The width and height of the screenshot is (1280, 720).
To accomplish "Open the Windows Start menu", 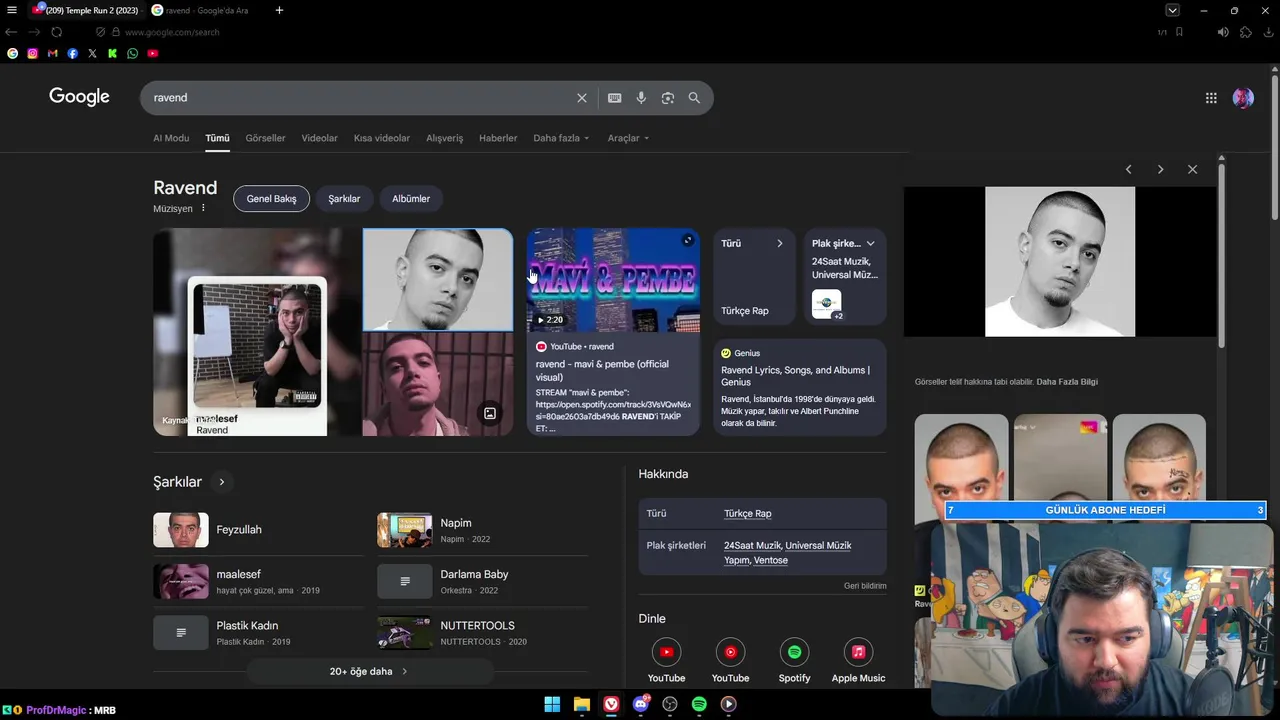I will [x=552, y=704].
